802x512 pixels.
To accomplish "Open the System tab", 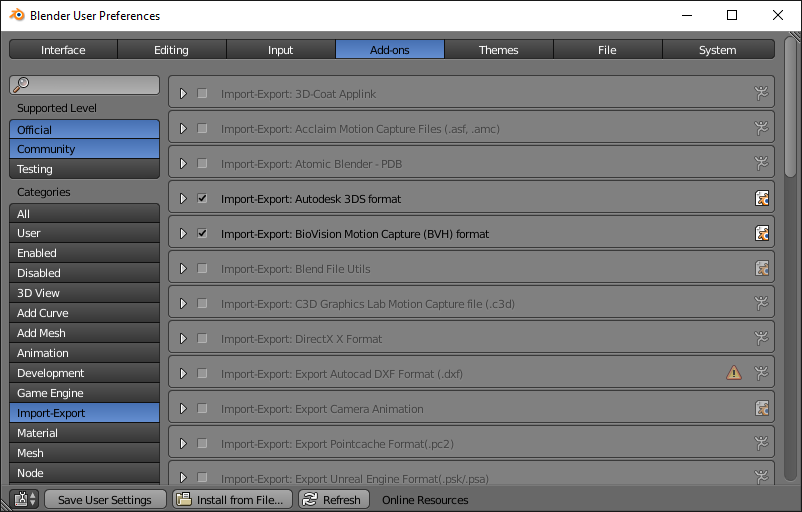I will (x=718, y=50).
